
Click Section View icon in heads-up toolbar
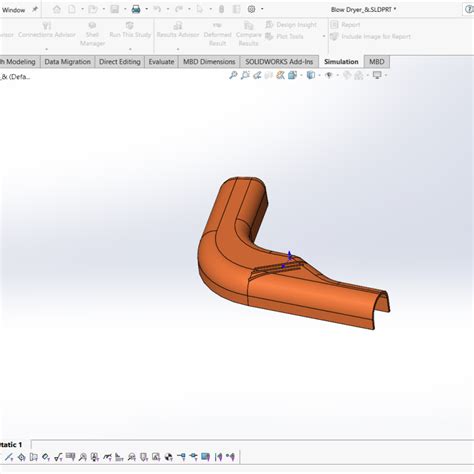(x=269, y=75)
